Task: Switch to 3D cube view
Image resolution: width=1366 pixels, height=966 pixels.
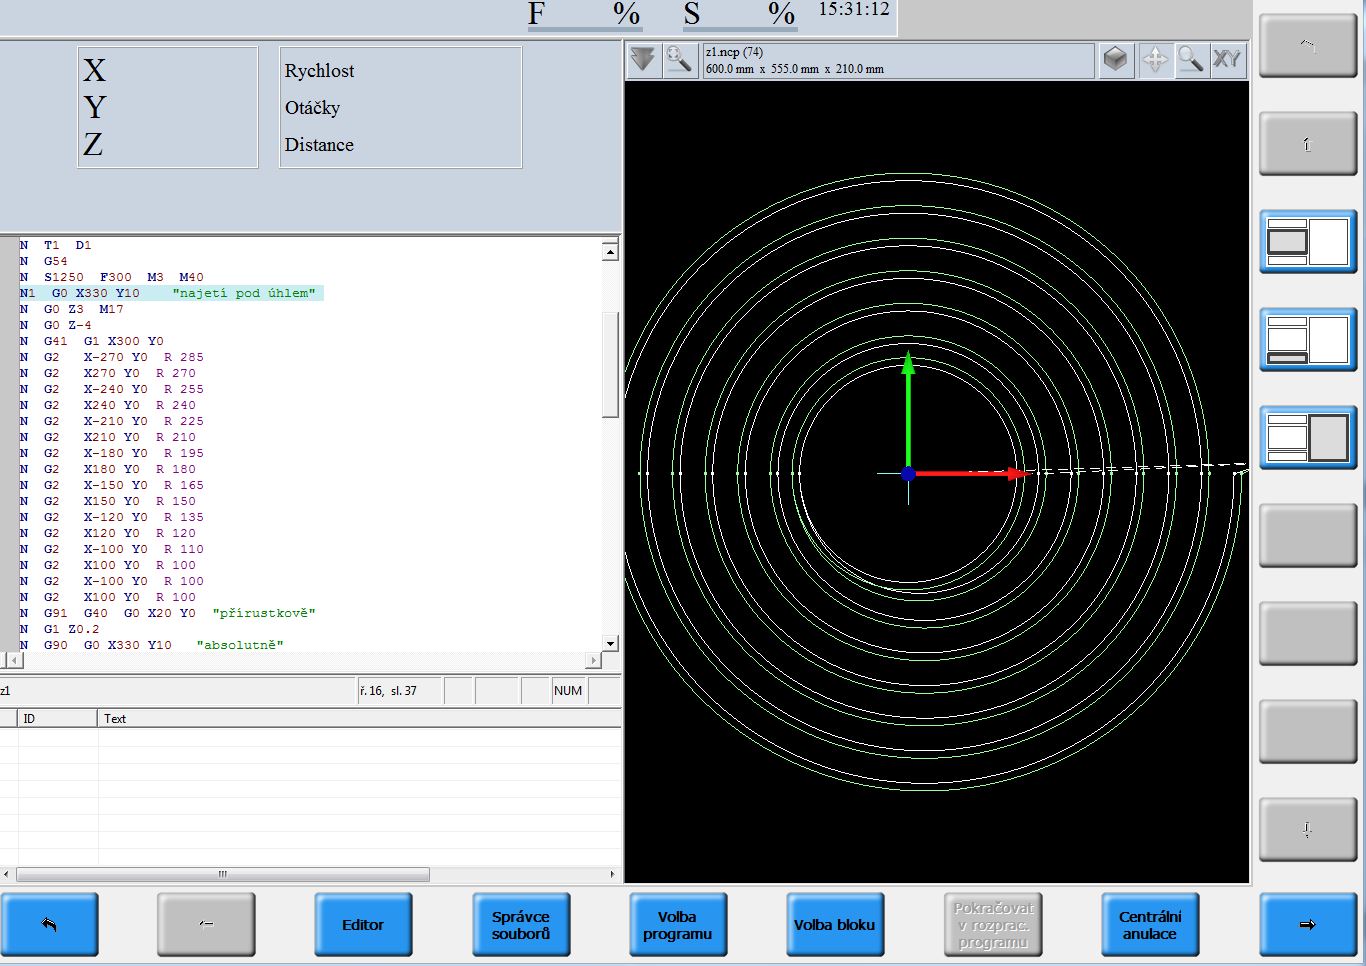Action: coord(1115,60)
